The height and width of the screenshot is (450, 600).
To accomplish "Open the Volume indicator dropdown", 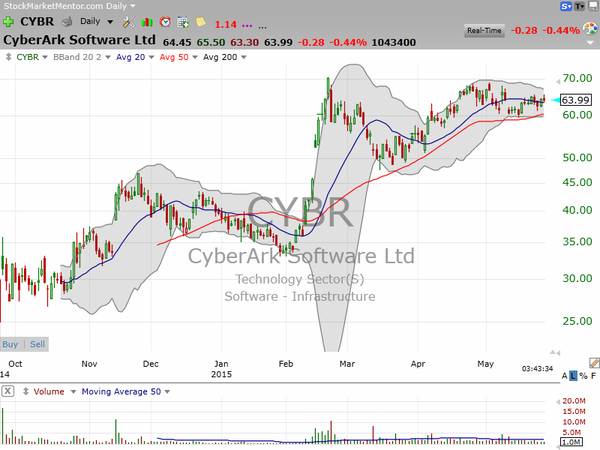I will 73,391.
